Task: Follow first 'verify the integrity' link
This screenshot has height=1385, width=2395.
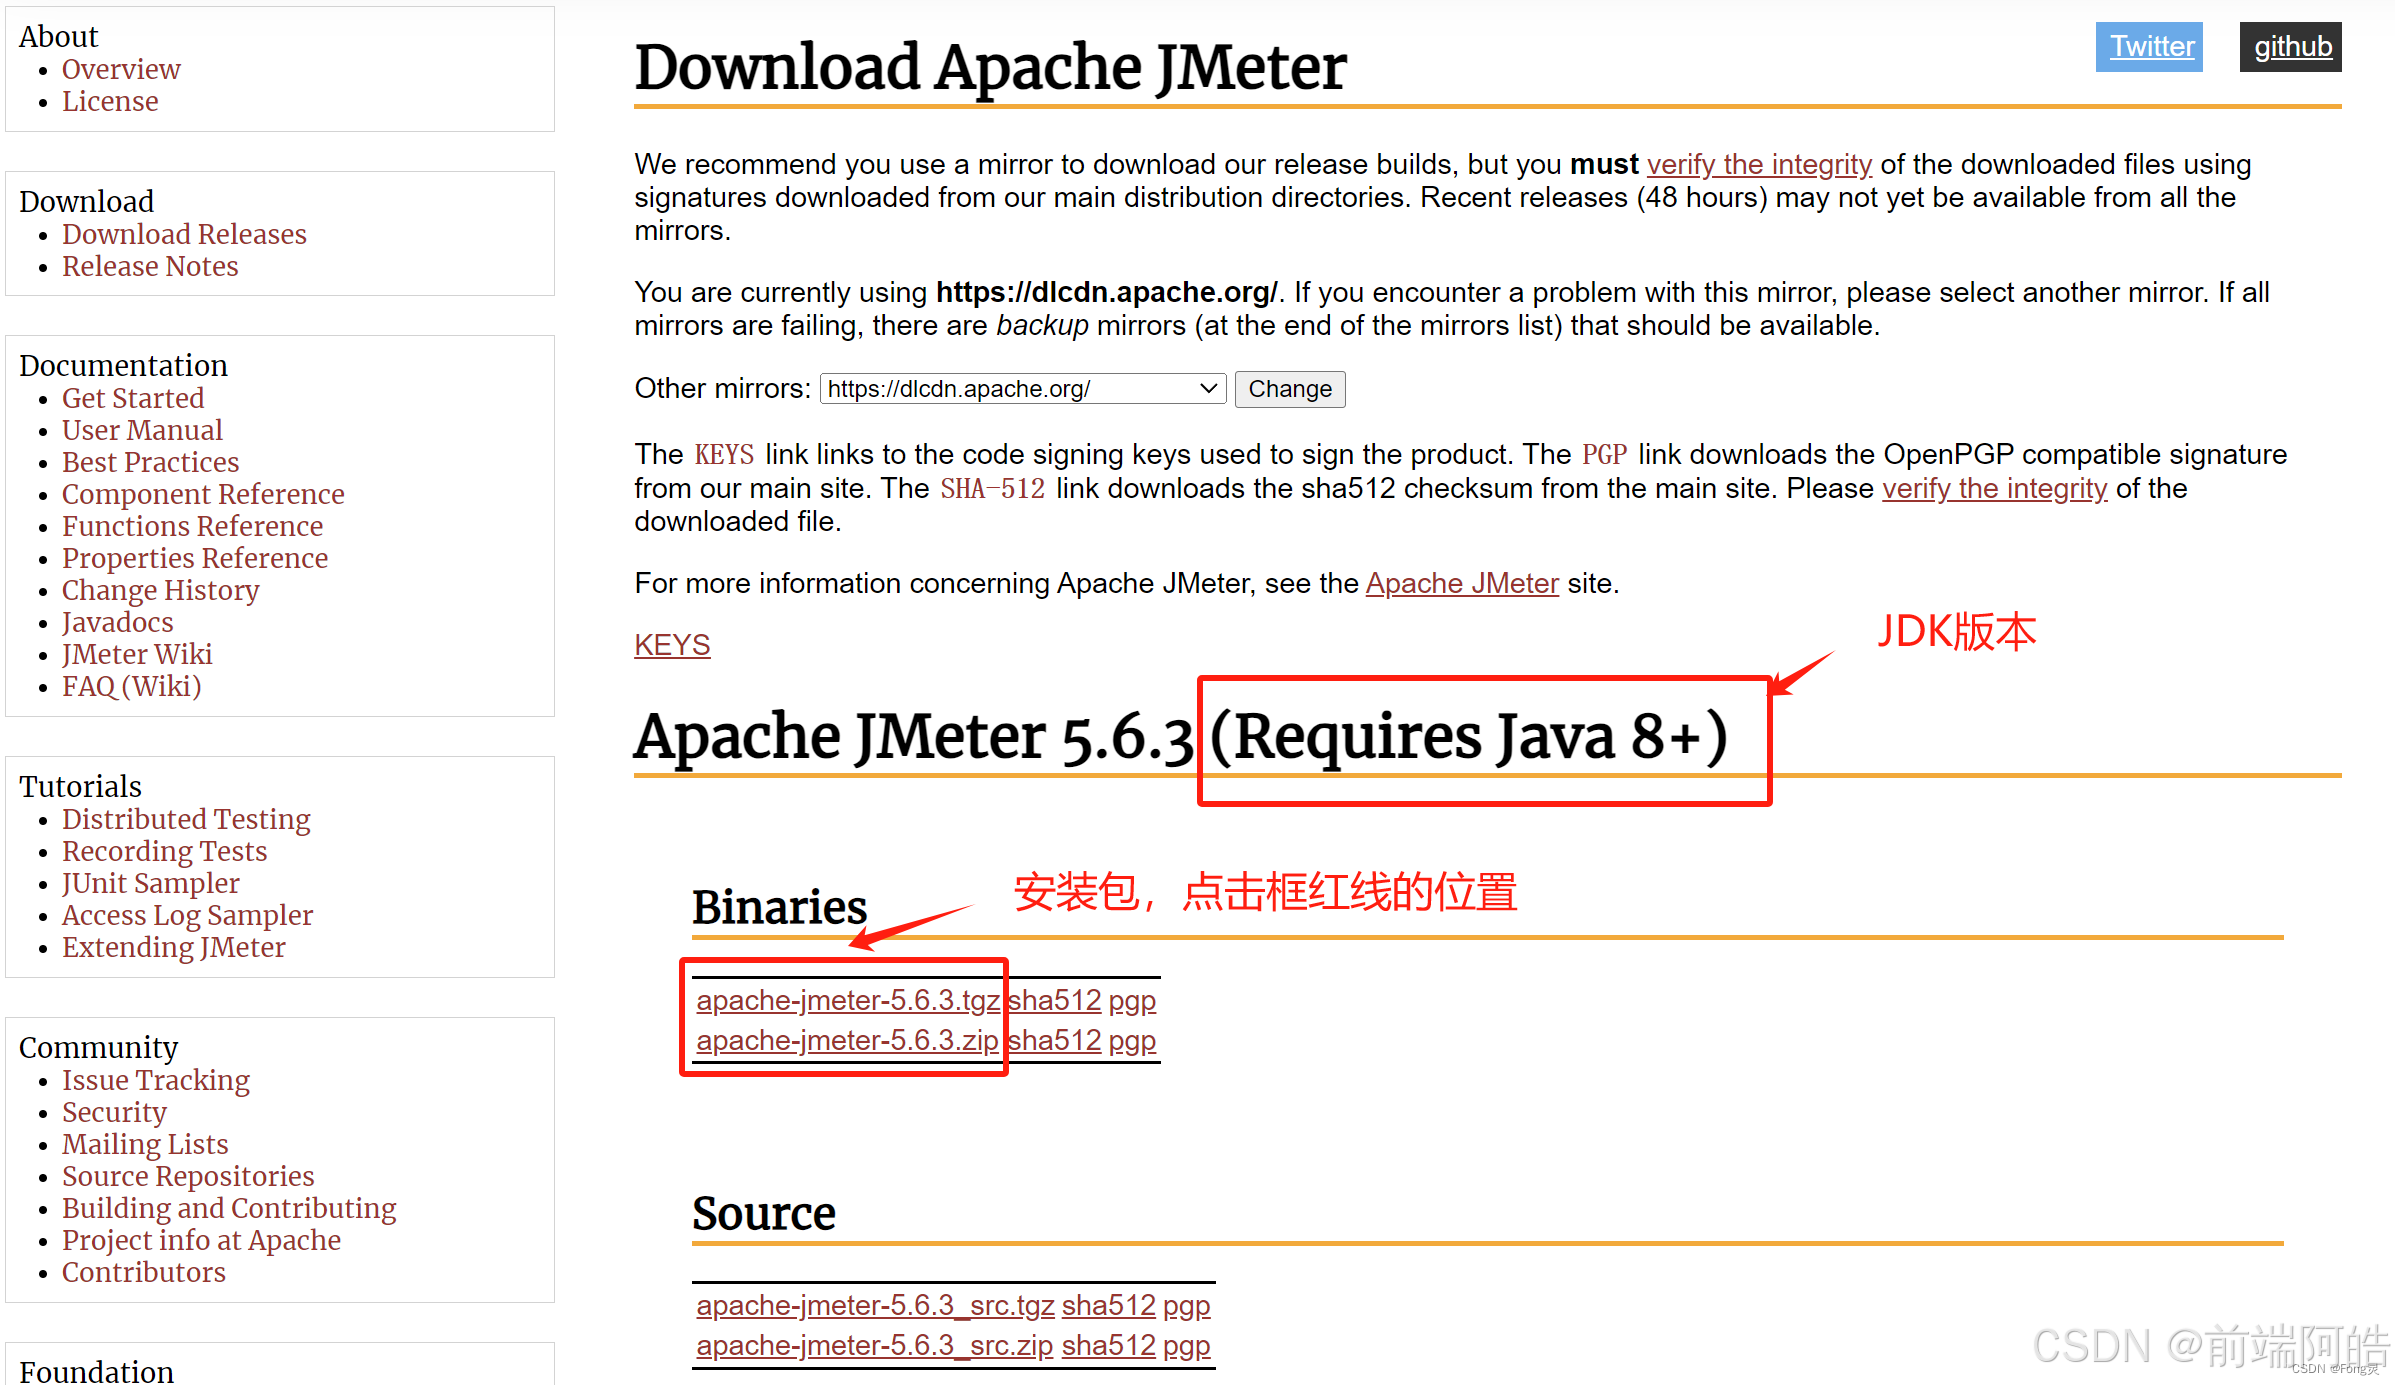Action: [x=1759, y=164]
